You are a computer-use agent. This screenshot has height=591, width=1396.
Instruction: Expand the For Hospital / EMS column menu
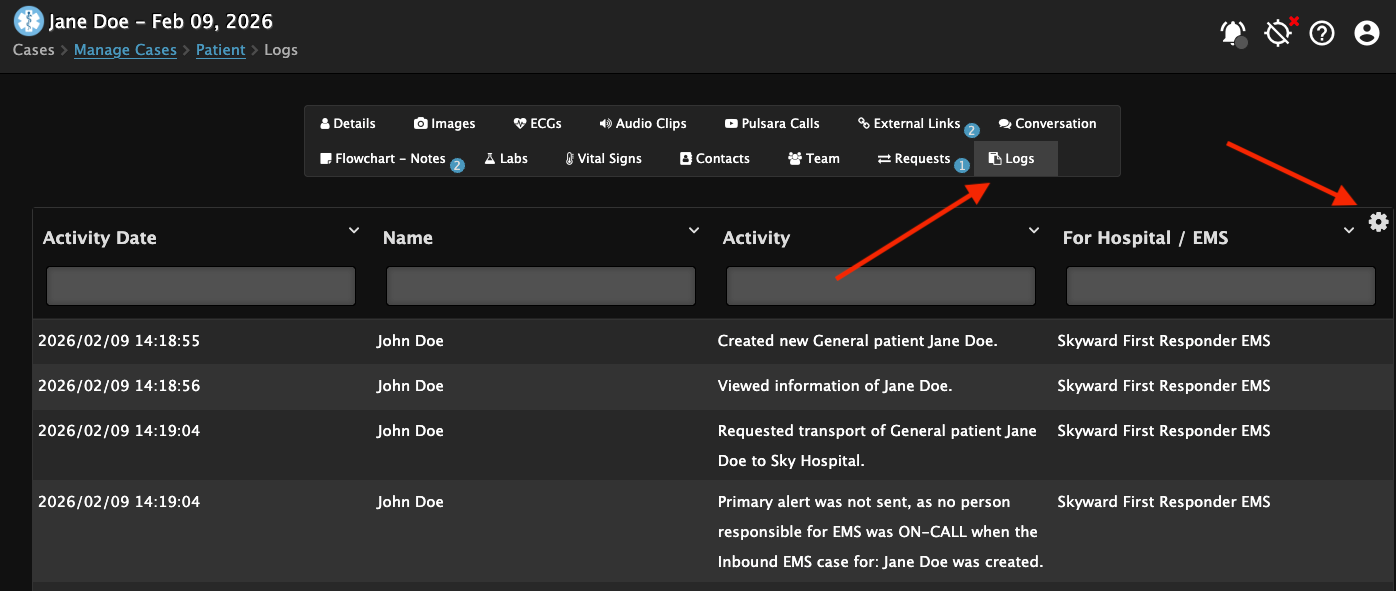click(x=1349, y=231)
